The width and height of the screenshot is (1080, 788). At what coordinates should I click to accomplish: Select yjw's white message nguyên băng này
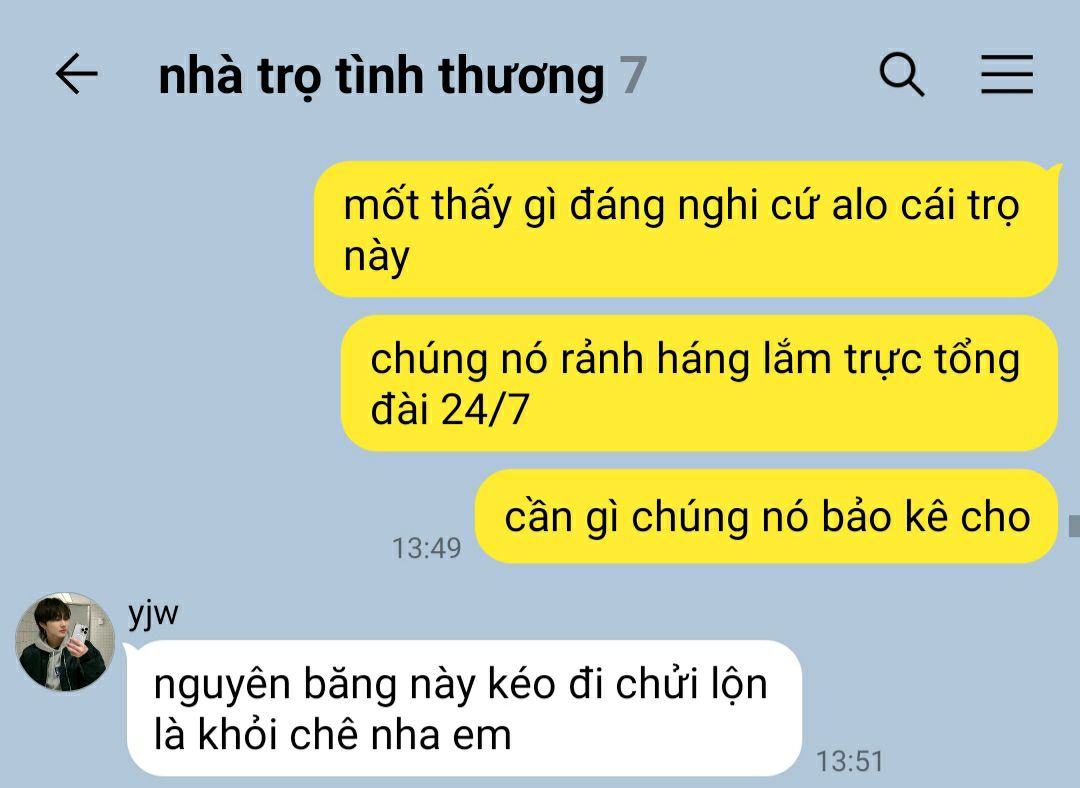pos(464,708)
